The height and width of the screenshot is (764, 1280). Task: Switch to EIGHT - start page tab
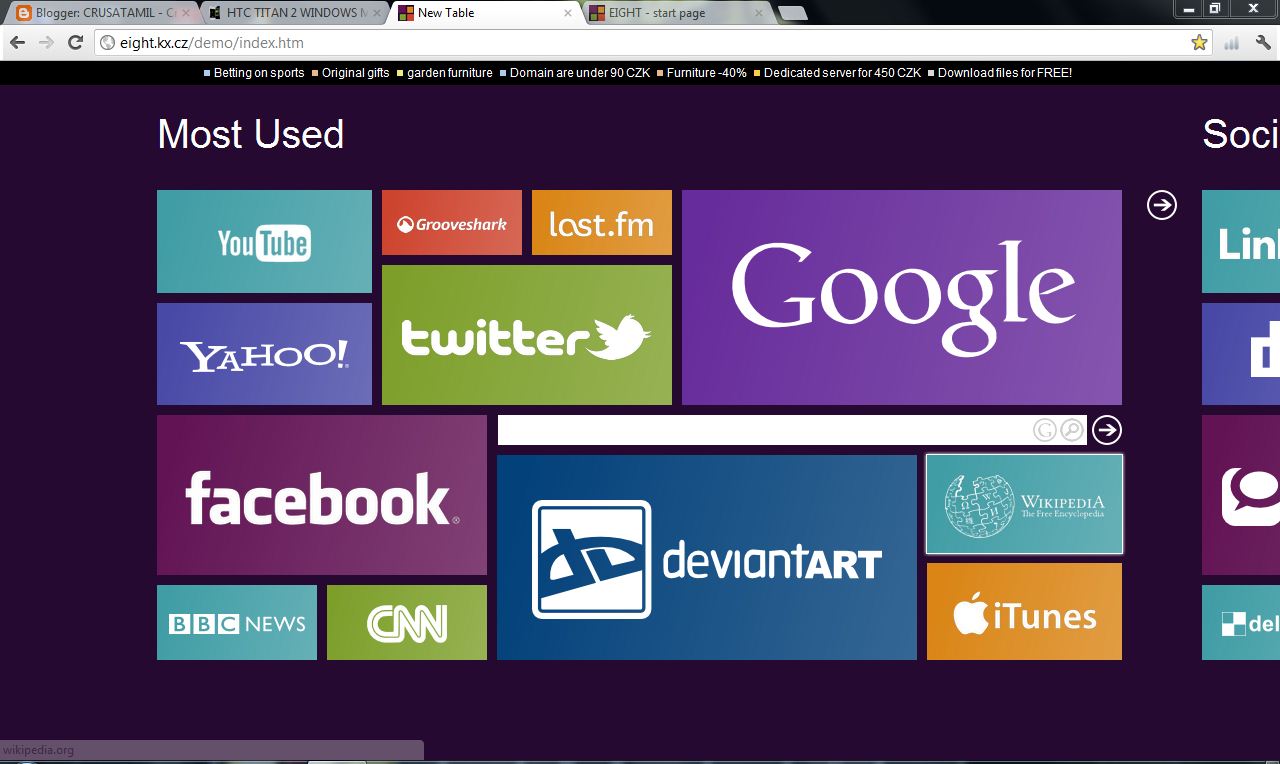tap(676, 13)
